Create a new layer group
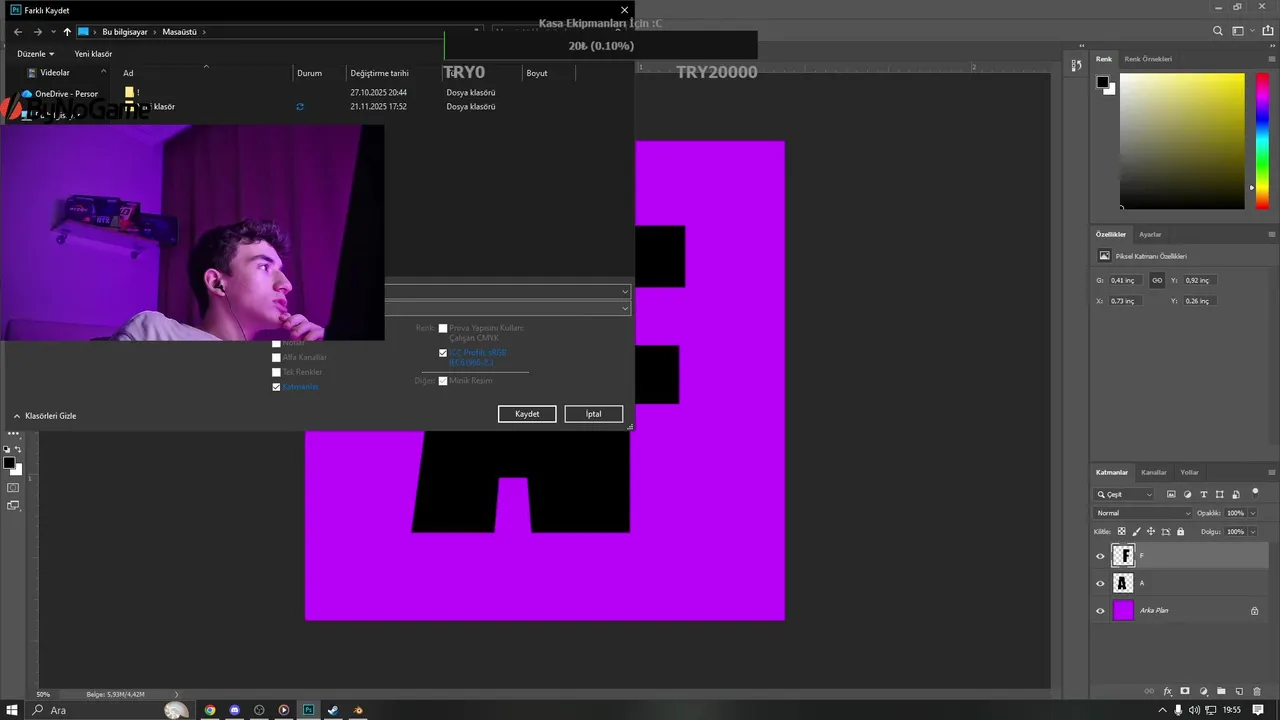1280x720 pixels. pos(1221,691)
